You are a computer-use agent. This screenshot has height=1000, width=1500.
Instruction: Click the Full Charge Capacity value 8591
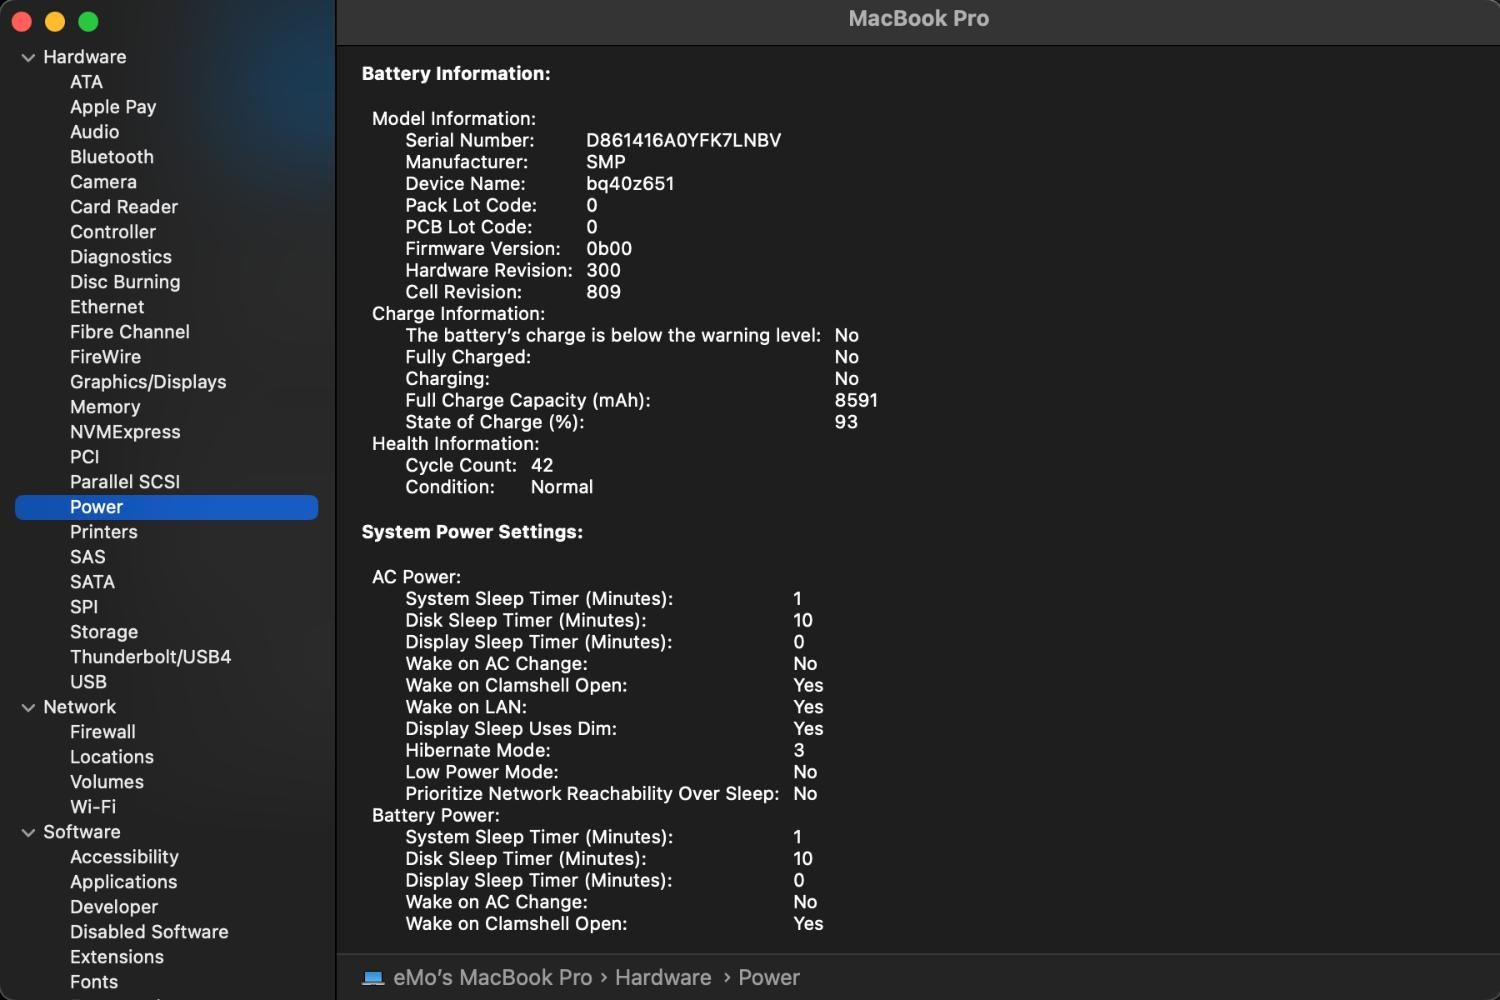click(x=856, y=401)
